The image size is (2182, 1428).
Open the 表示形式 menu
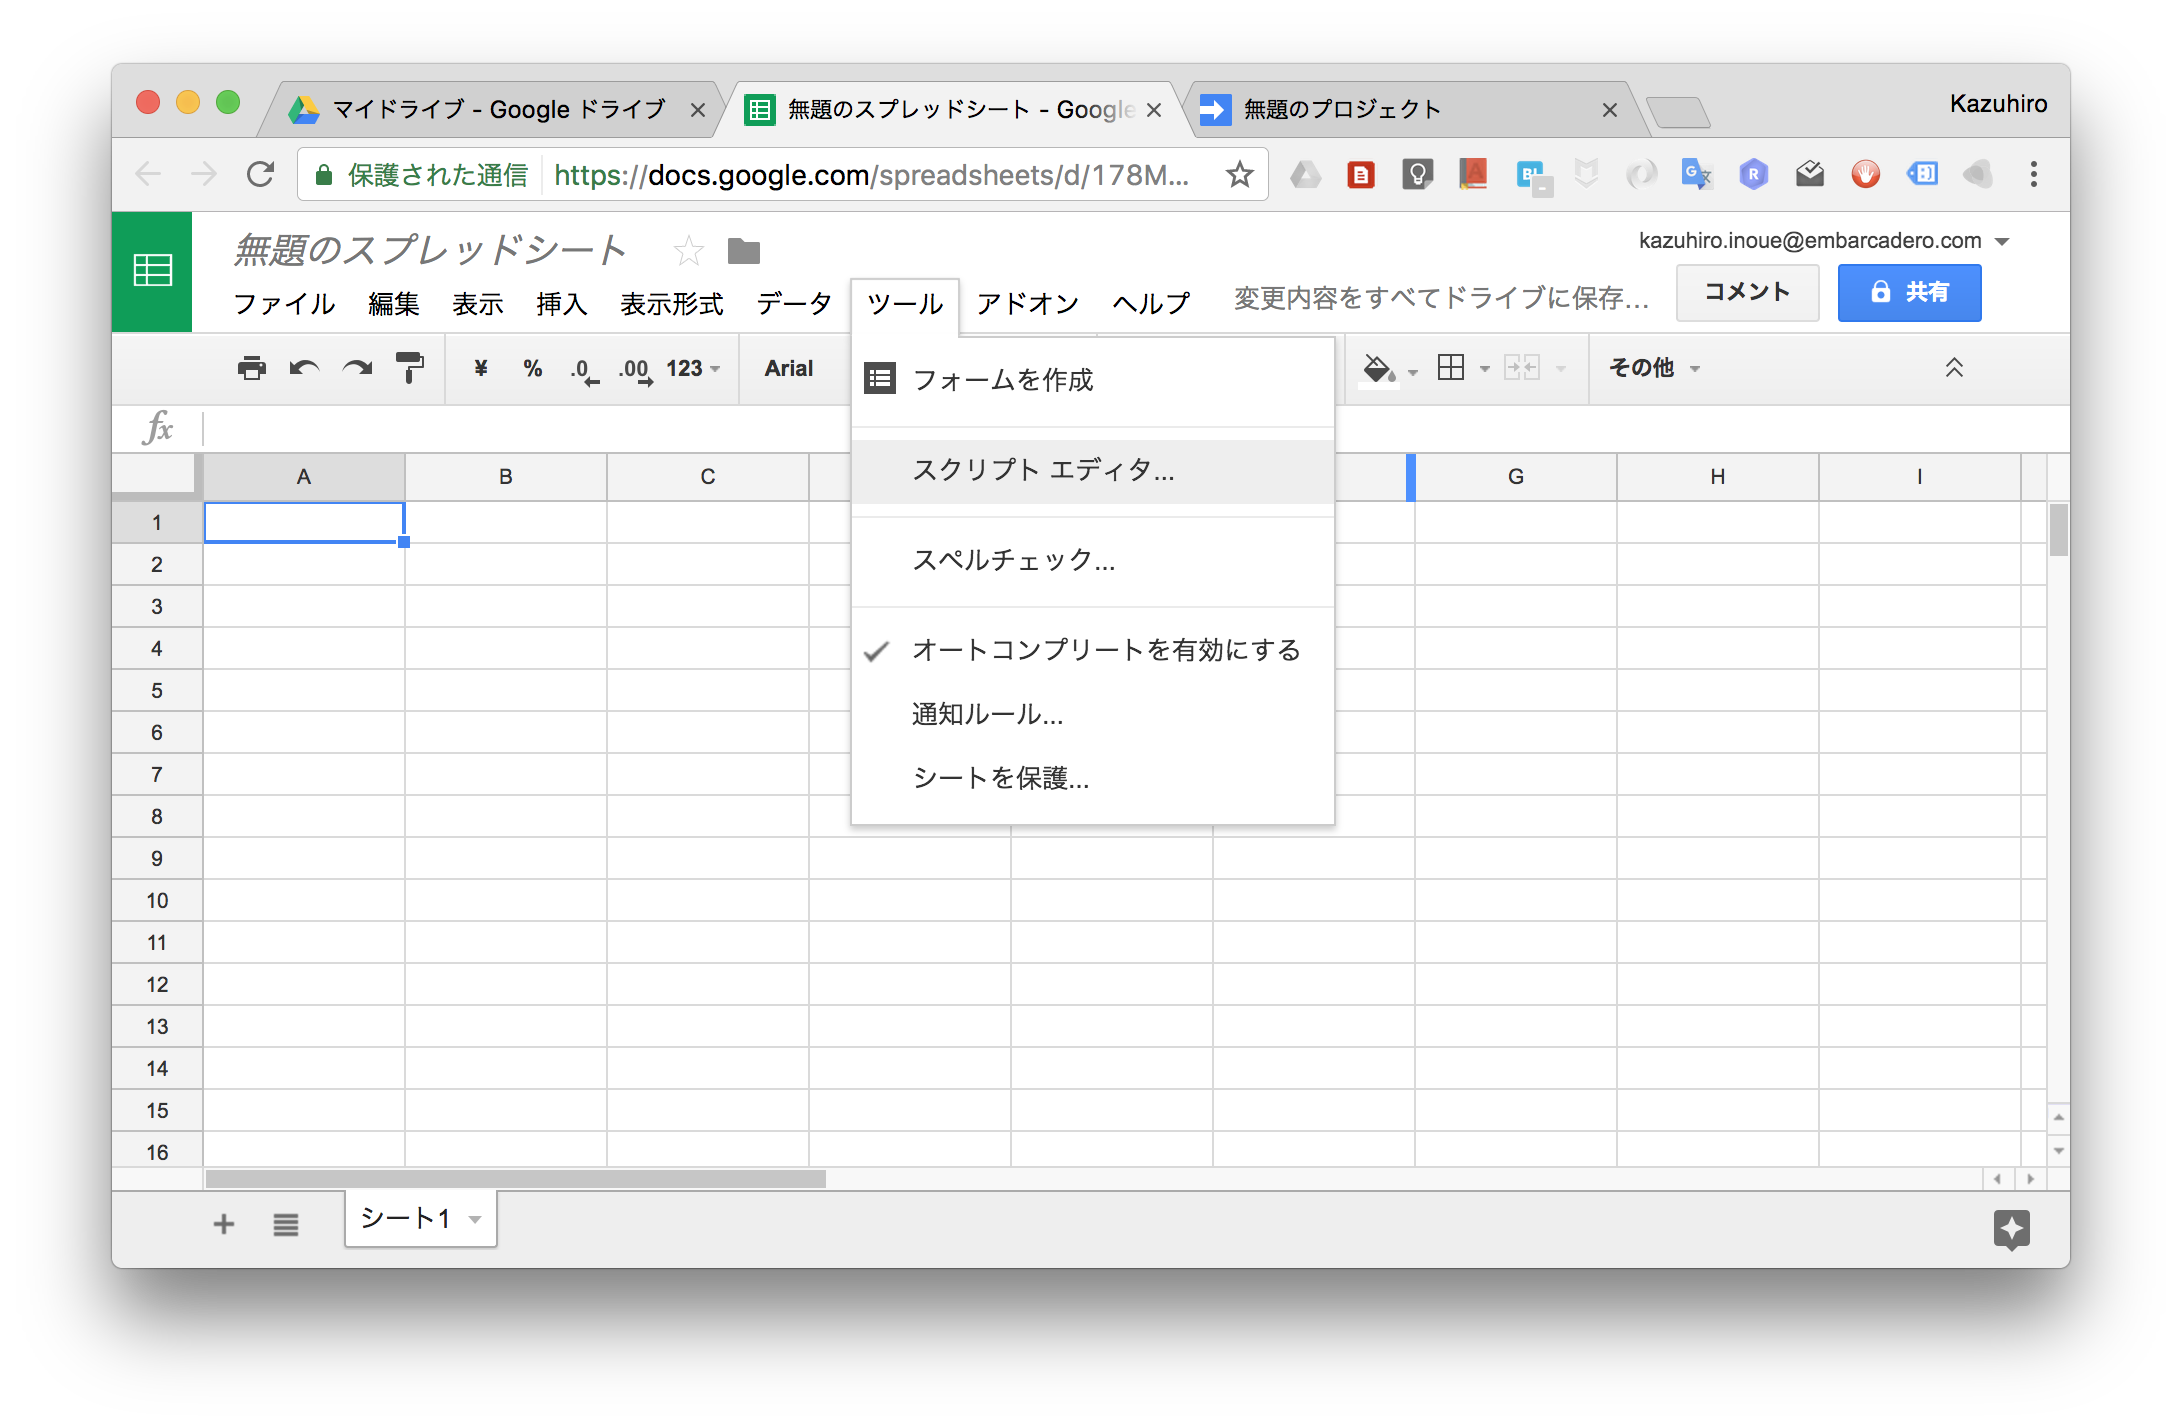tap(672, 304)
